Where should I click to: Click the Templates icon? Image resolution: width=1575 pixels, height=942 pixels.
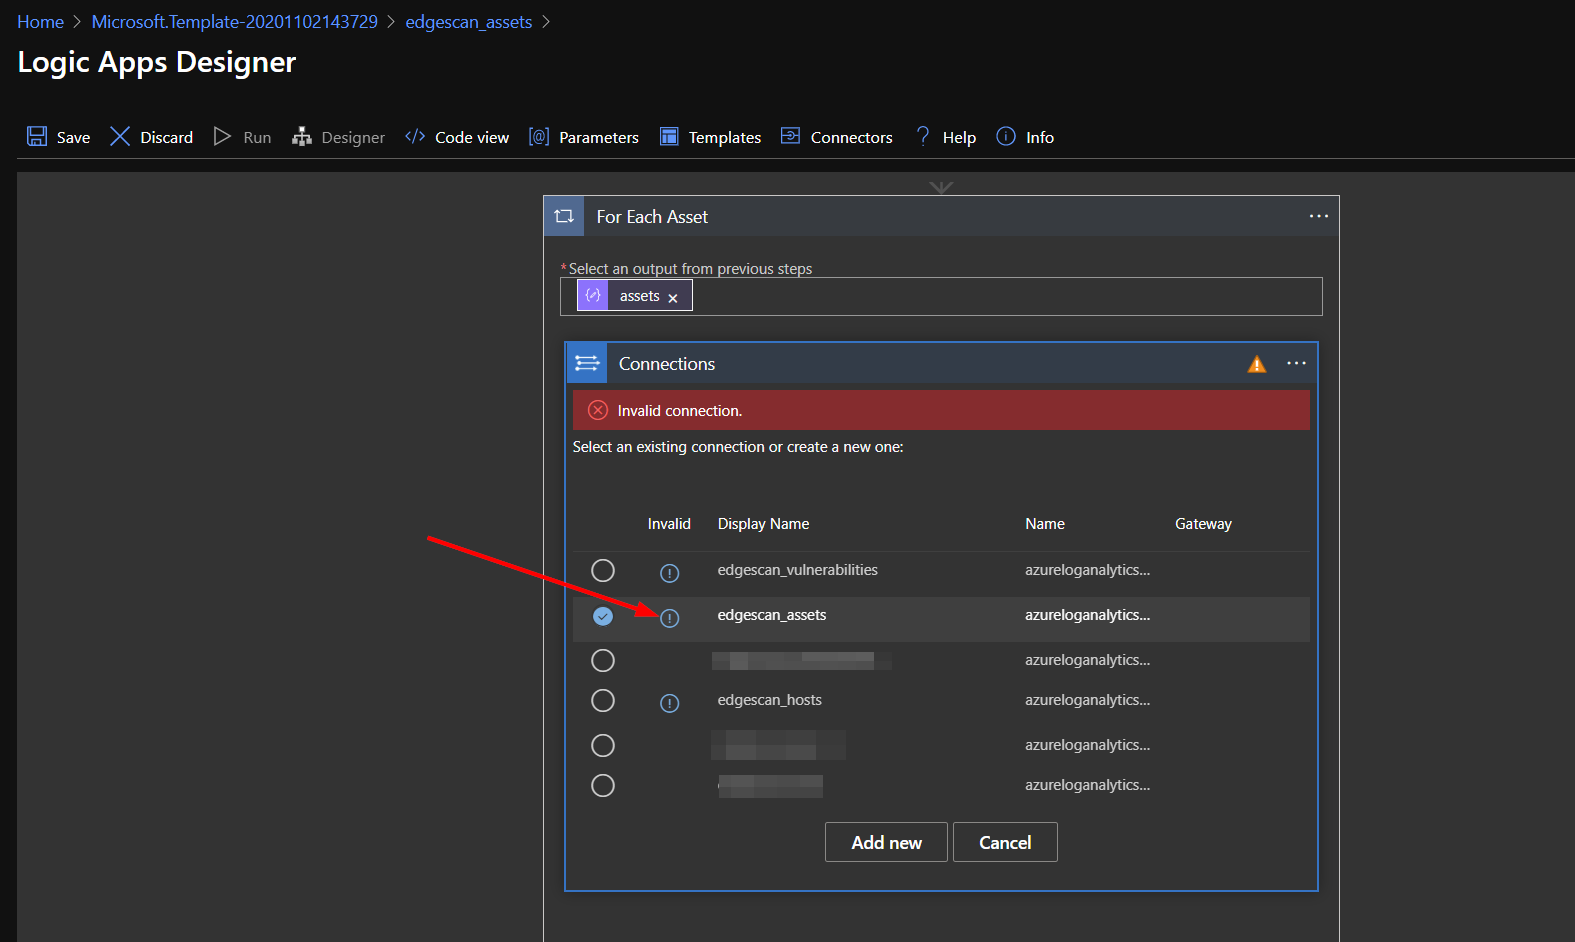669,136
